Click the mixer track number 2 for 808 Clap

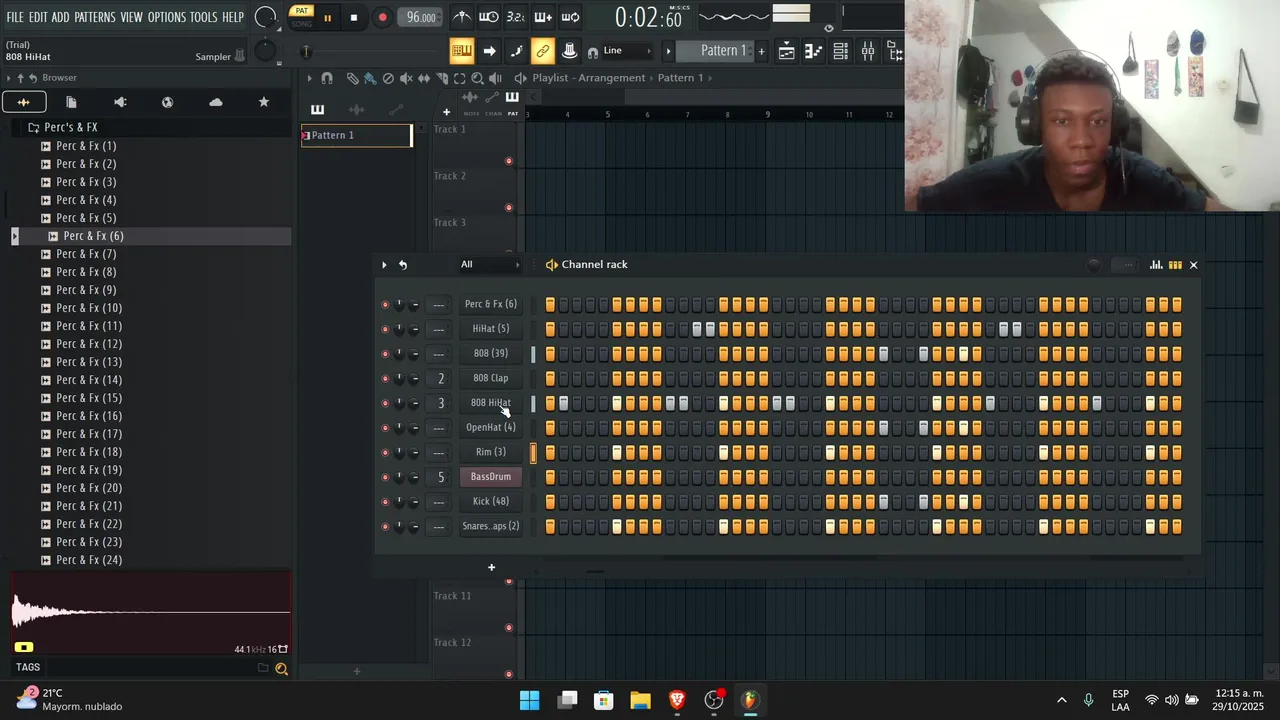(x=440, y=378)
